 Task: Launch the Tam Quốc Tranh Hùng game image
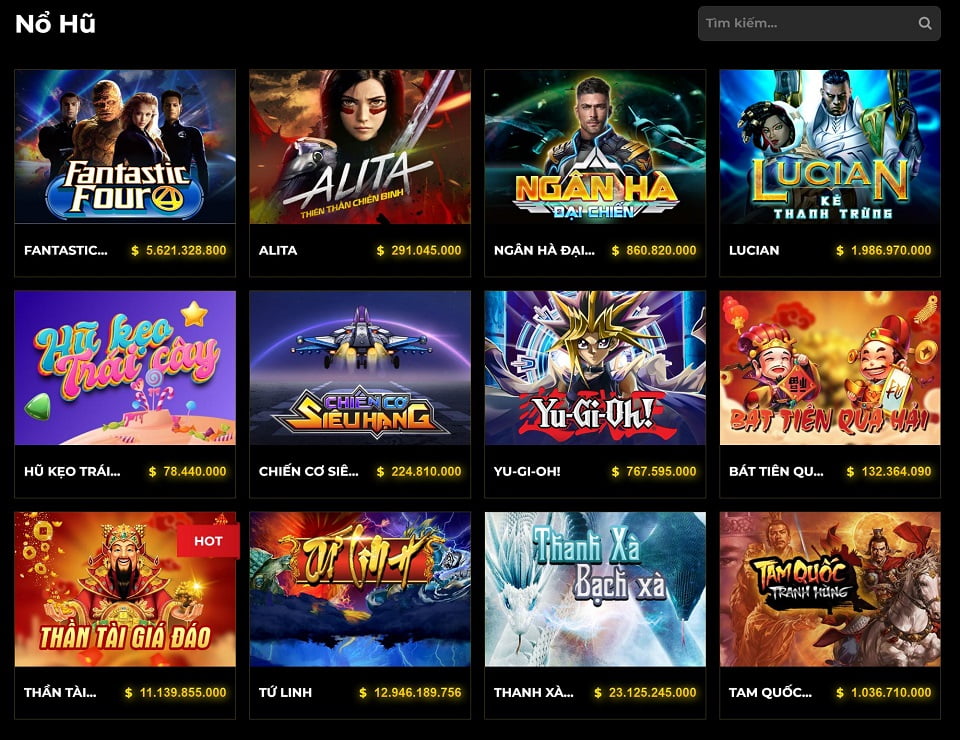point(830,589)
